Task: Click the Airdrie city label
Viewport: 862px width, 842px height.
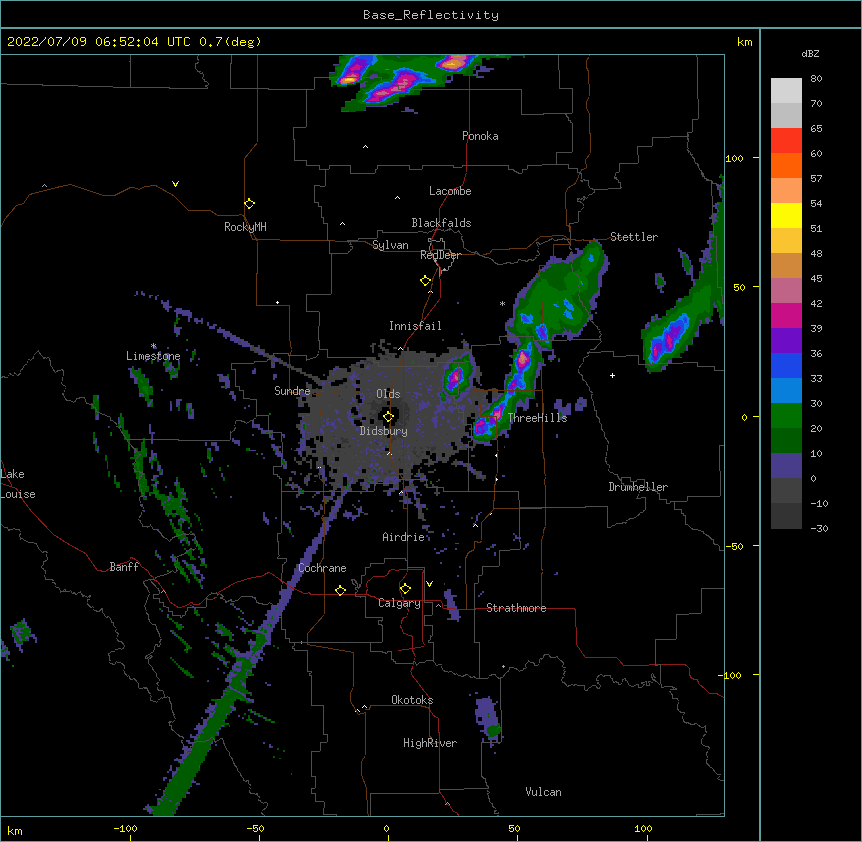Action: click(x=403, y=537)
